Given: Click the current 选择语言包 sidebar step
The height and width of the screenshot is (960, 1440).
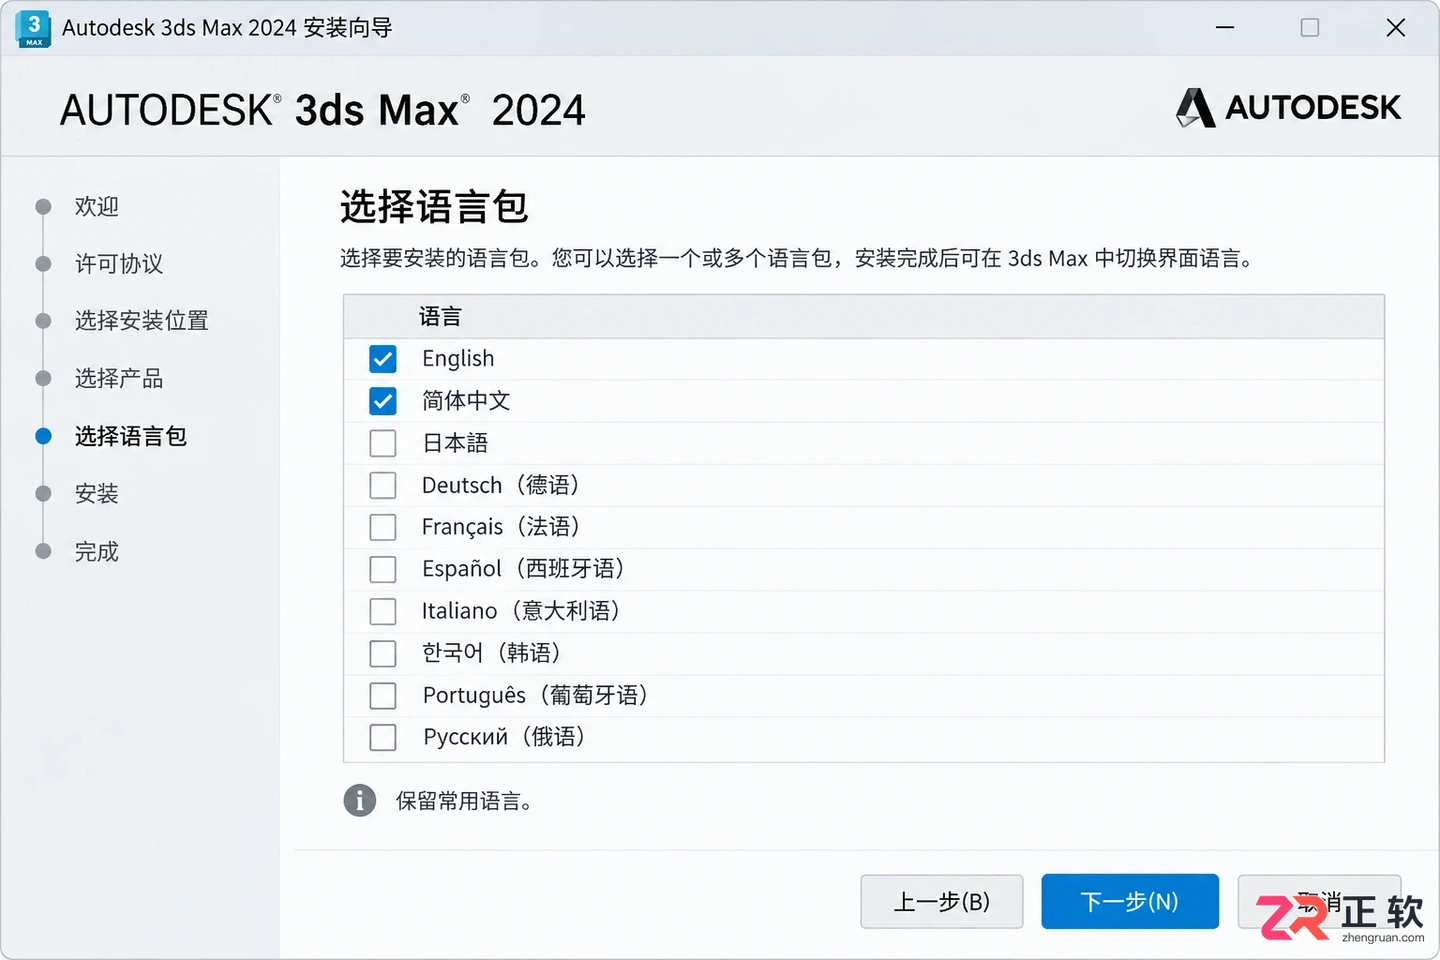Looking at the screenshot, I should click(x=131, y=436).
